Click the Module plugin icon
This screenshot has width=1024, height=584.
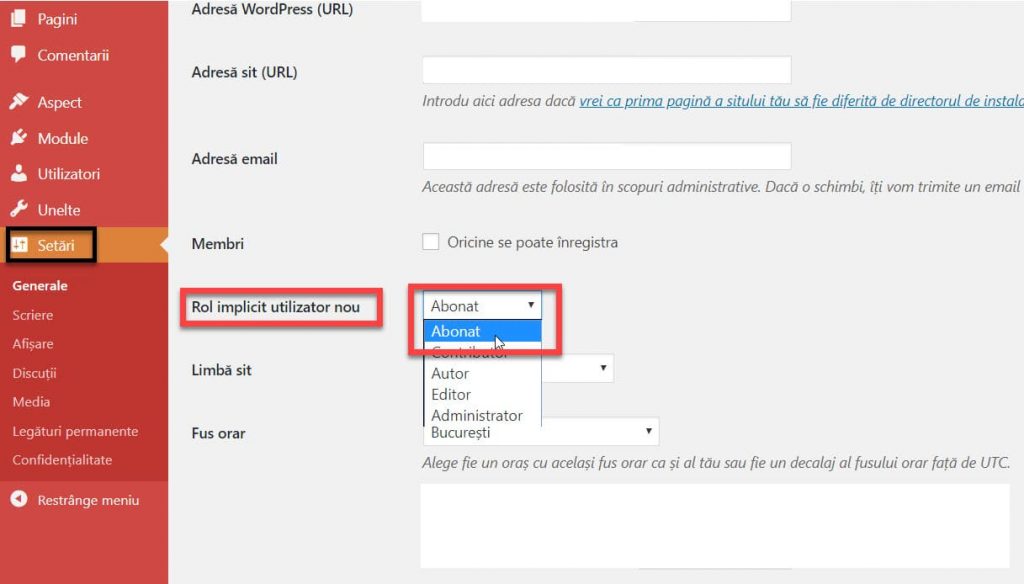tap(18, 138)
